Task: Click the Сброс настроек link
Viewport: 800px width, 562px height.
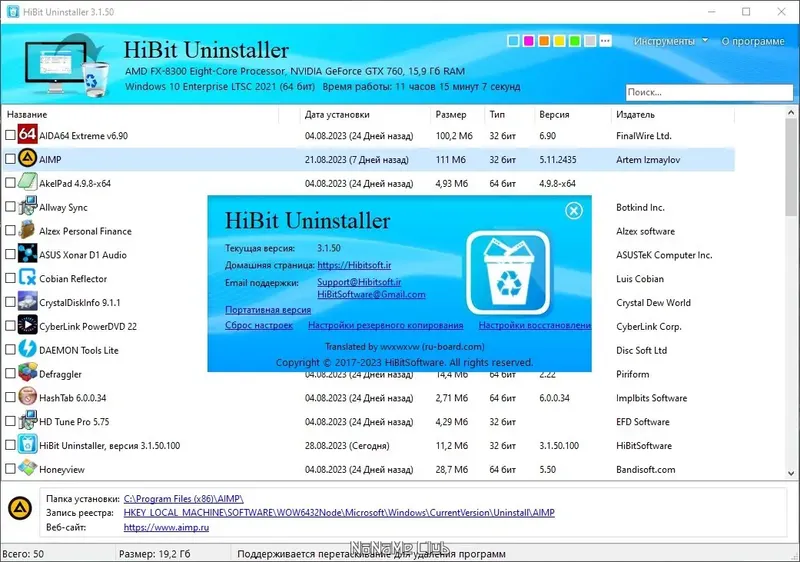Action: pos(259,325)
